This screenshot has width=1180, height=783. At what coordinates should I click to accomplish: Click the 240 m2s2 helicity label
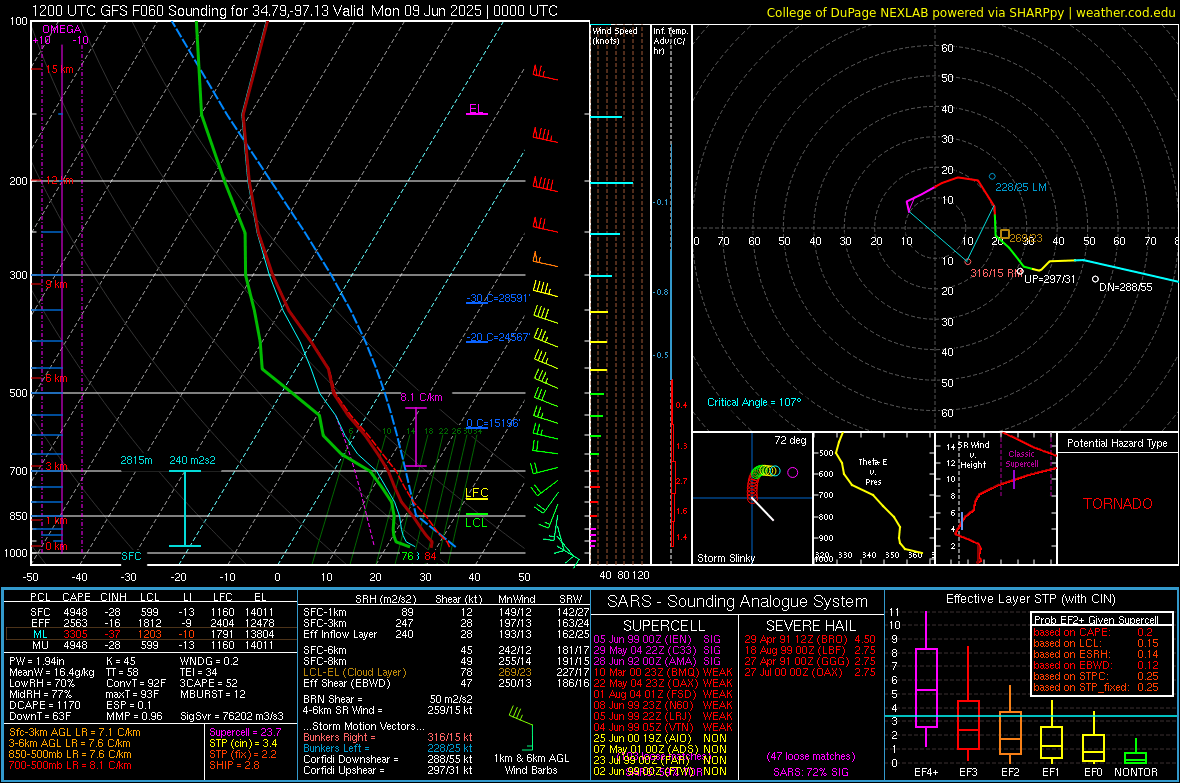pos(193,460)
